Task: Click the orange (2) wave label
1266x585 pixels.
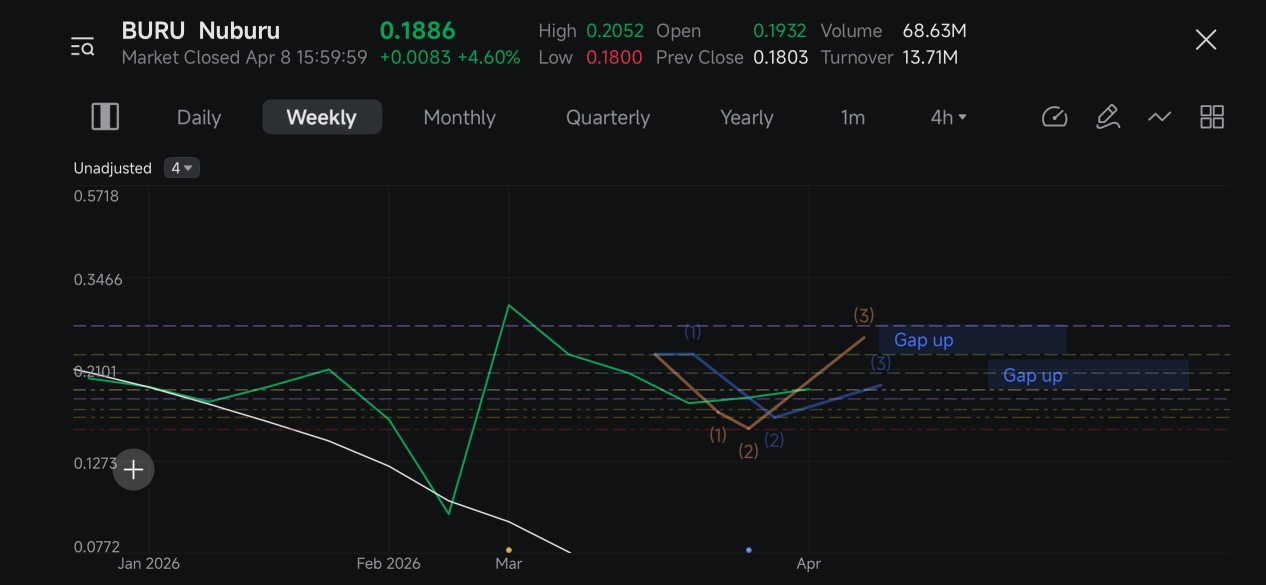Action: [x=748, y=451]
